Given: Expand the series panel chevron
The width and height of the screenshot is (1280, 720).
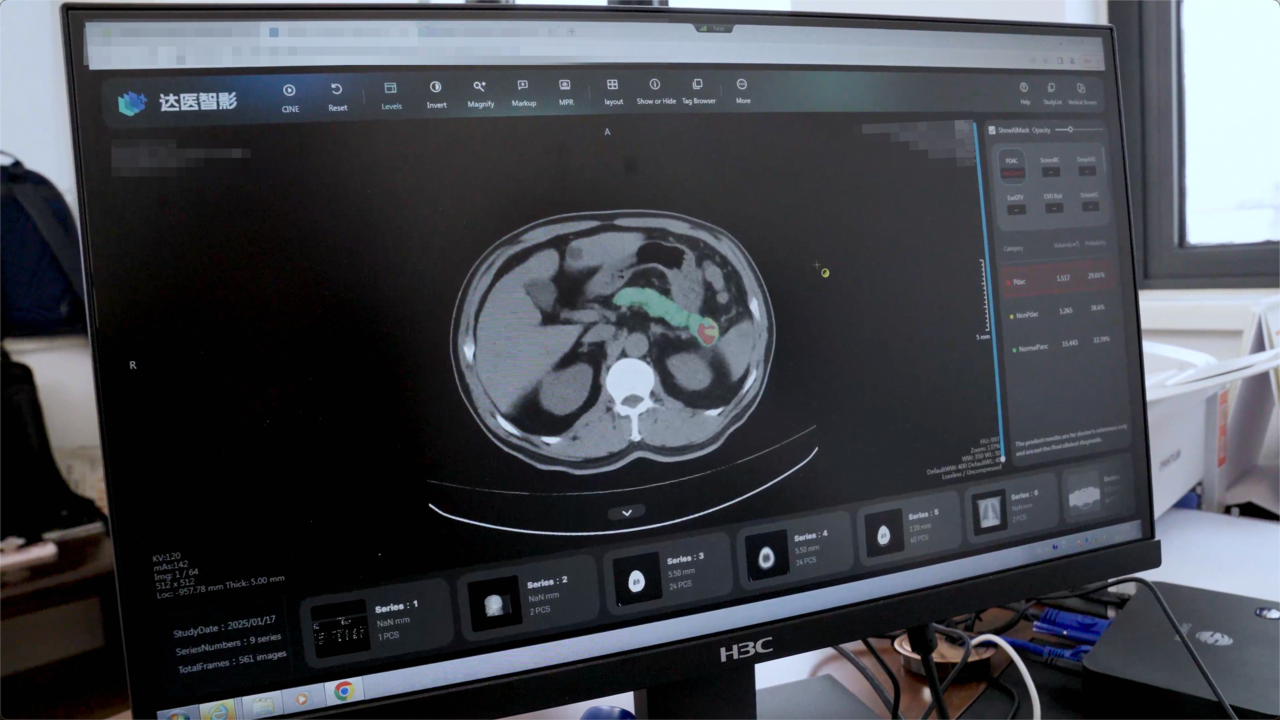Looking at the screenshot, I should coord(627,512).
